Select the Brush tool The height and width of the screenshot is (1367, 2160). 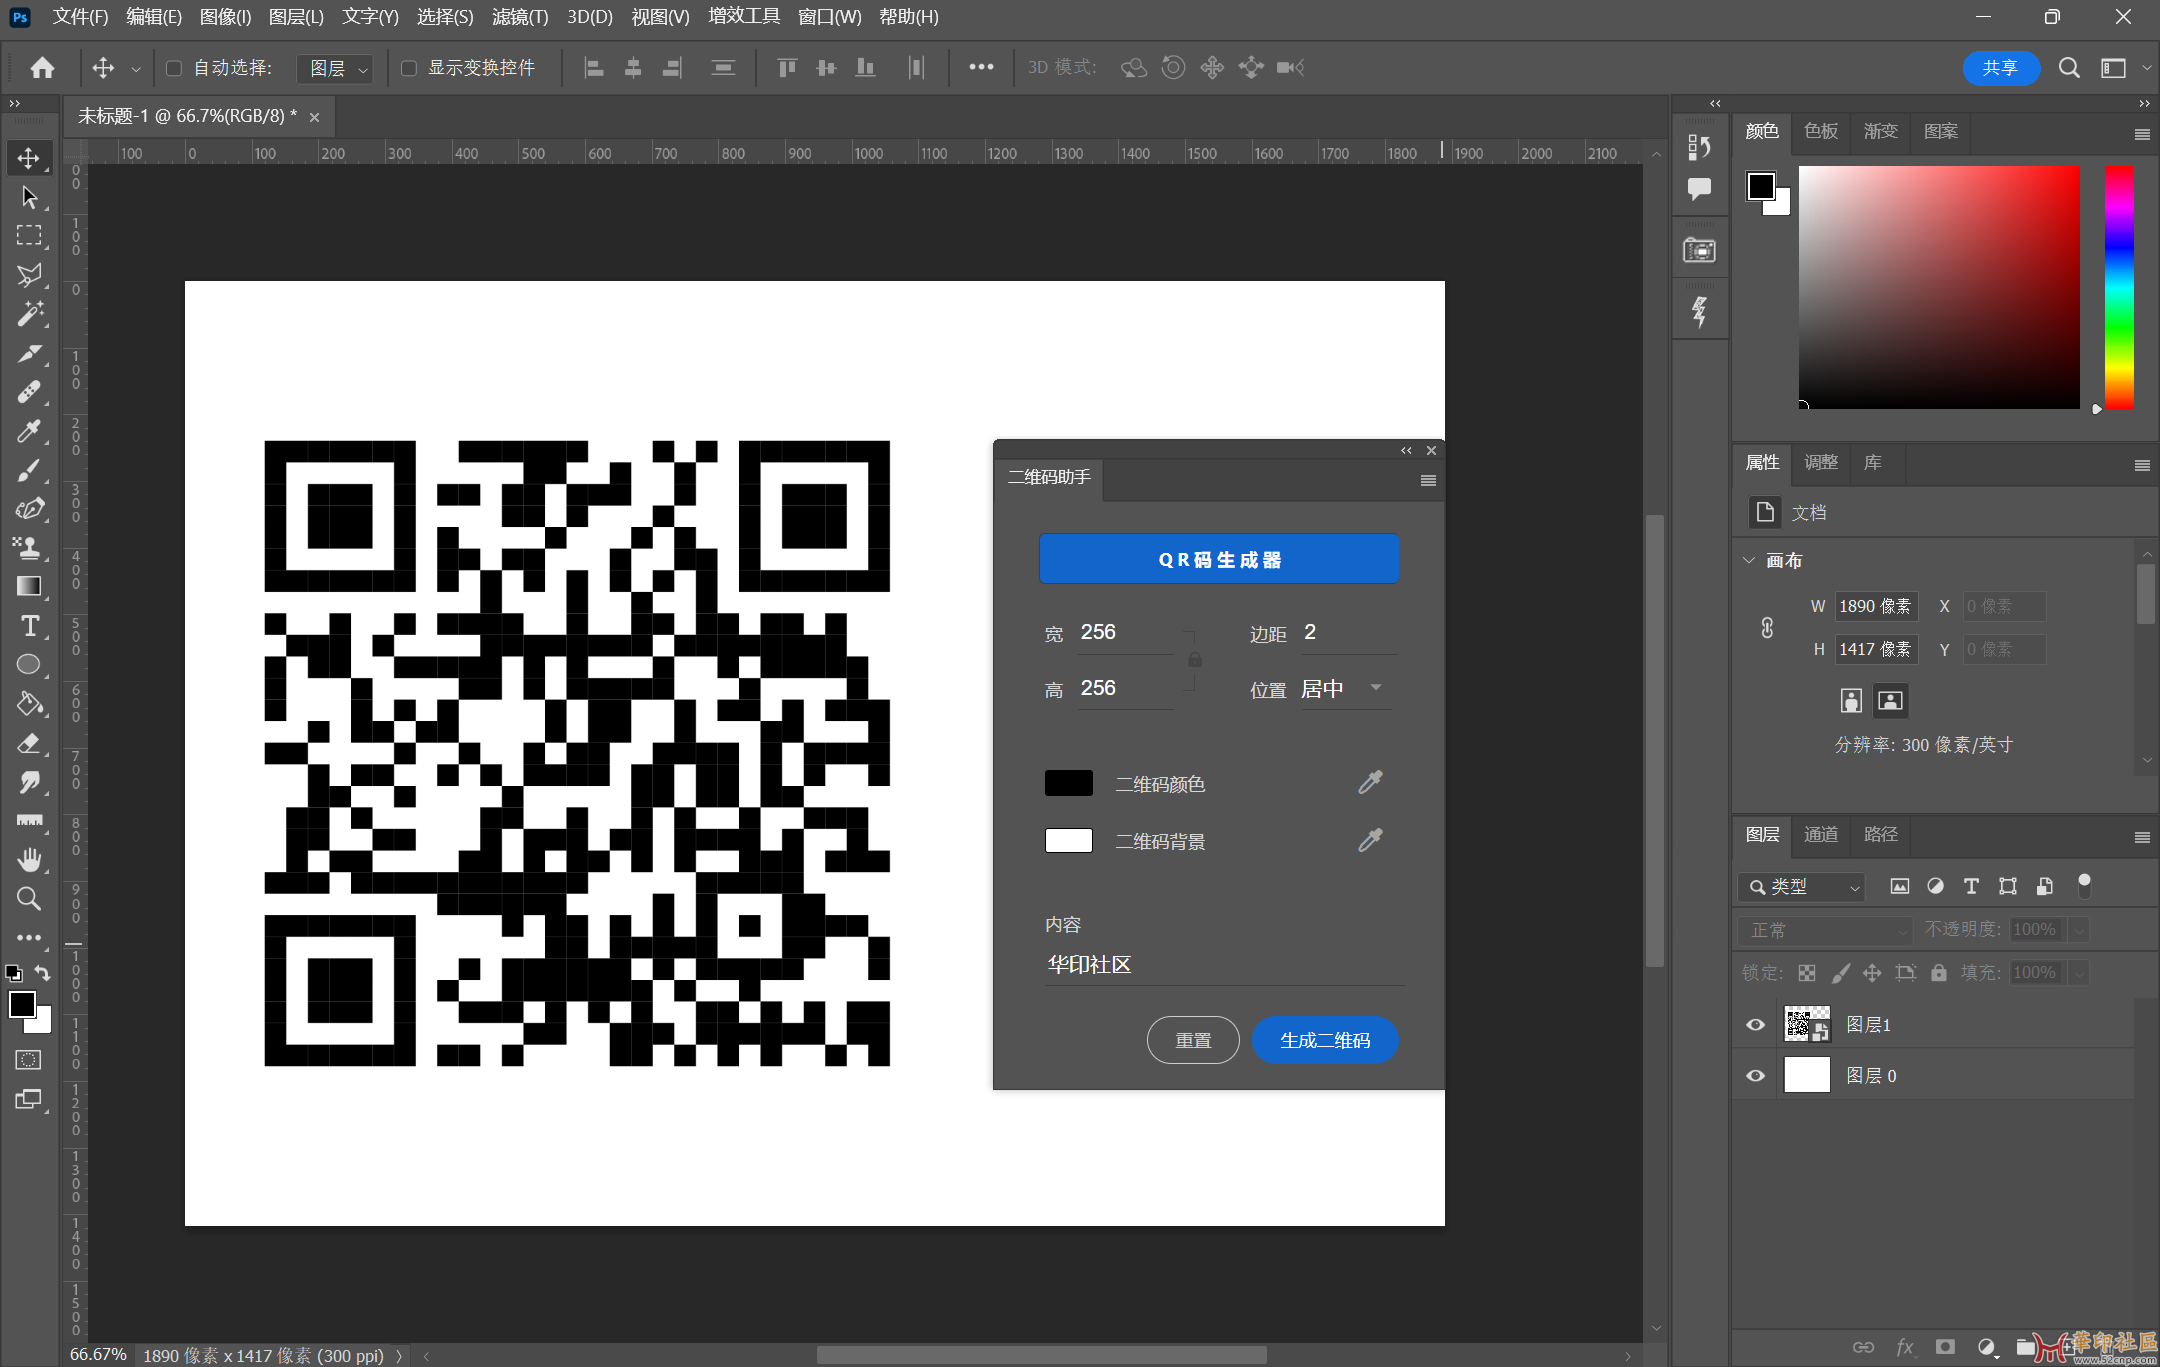point(29,470)
